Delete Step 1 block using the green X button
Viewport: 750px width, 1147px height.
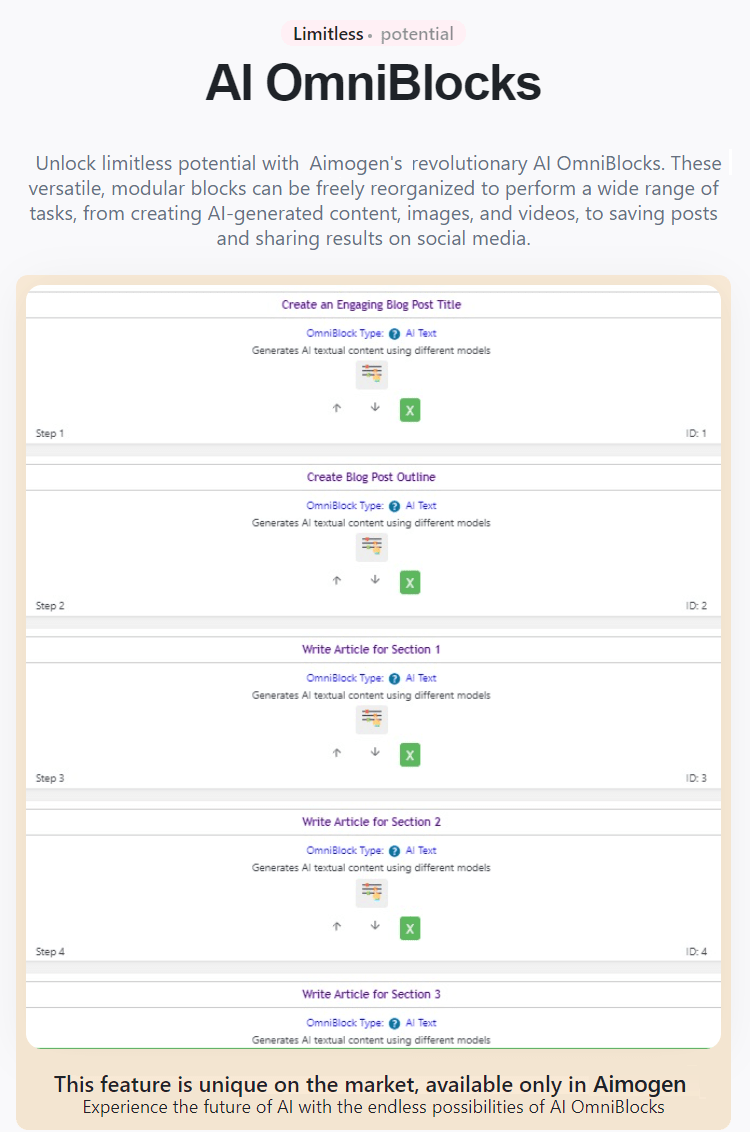409,409
